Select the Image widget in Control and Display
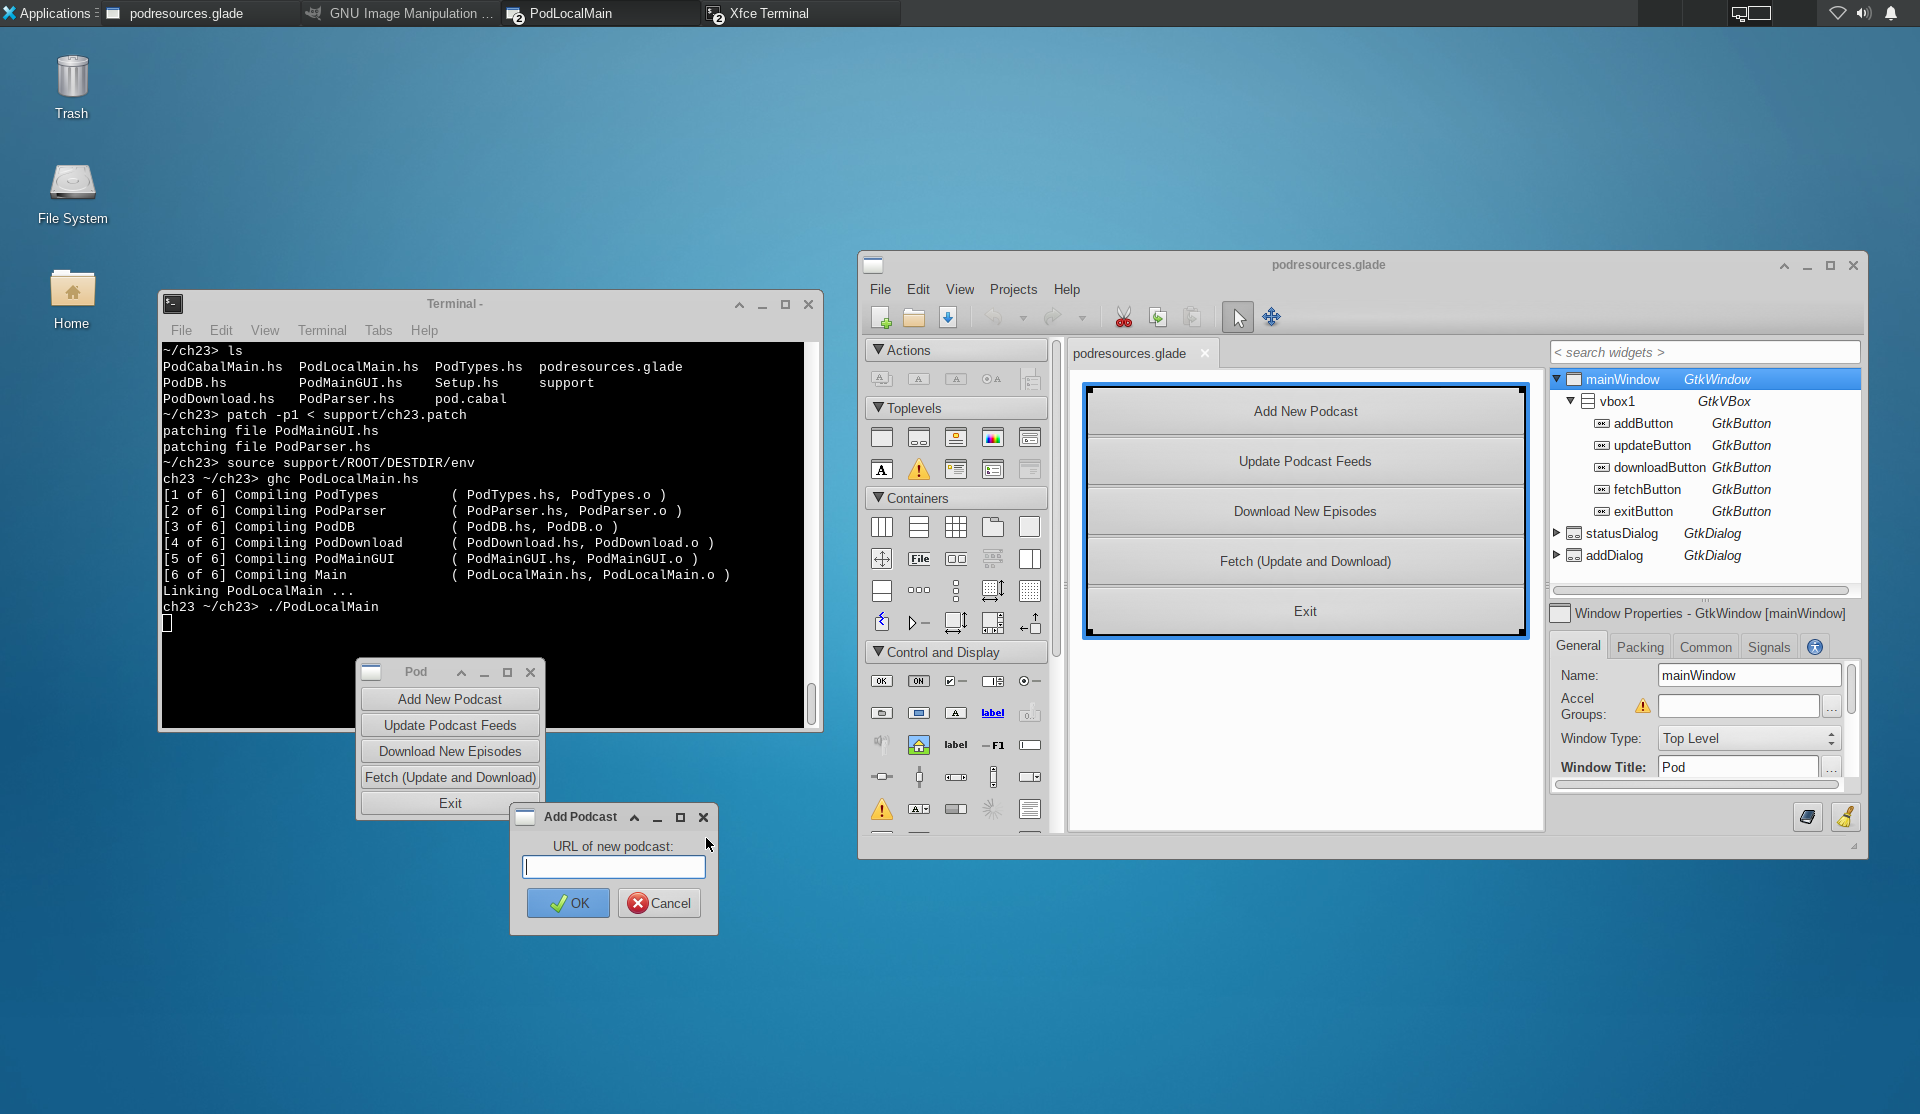The height and width of the screenshot is (1114, 1920). [919, 745]
